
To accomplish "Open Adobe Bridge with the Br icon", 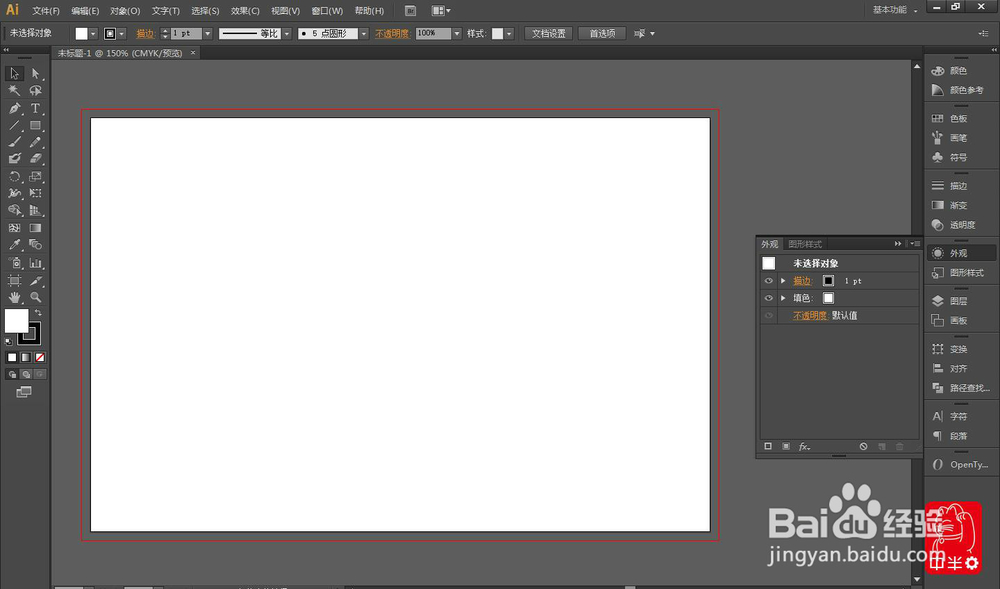I will (x=411, y=10).
